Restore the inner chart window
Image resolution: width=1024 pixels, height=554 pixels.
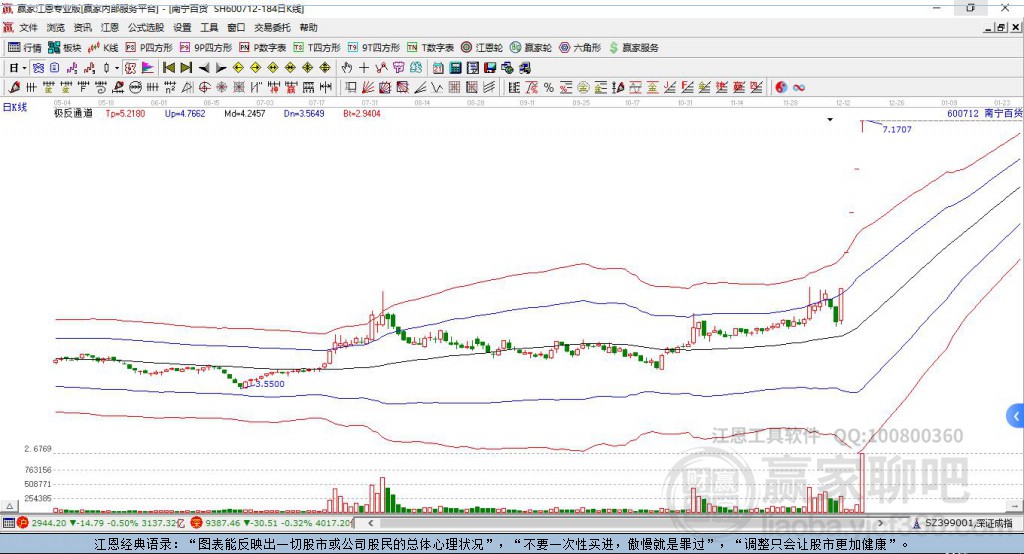click(1001, 27)
